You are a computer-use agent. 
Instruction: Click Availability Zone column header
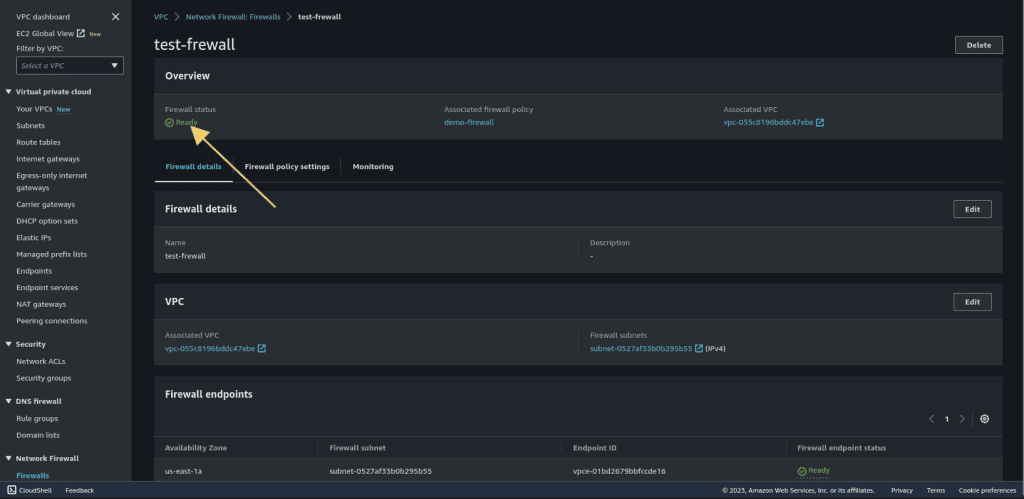[196, 448]
